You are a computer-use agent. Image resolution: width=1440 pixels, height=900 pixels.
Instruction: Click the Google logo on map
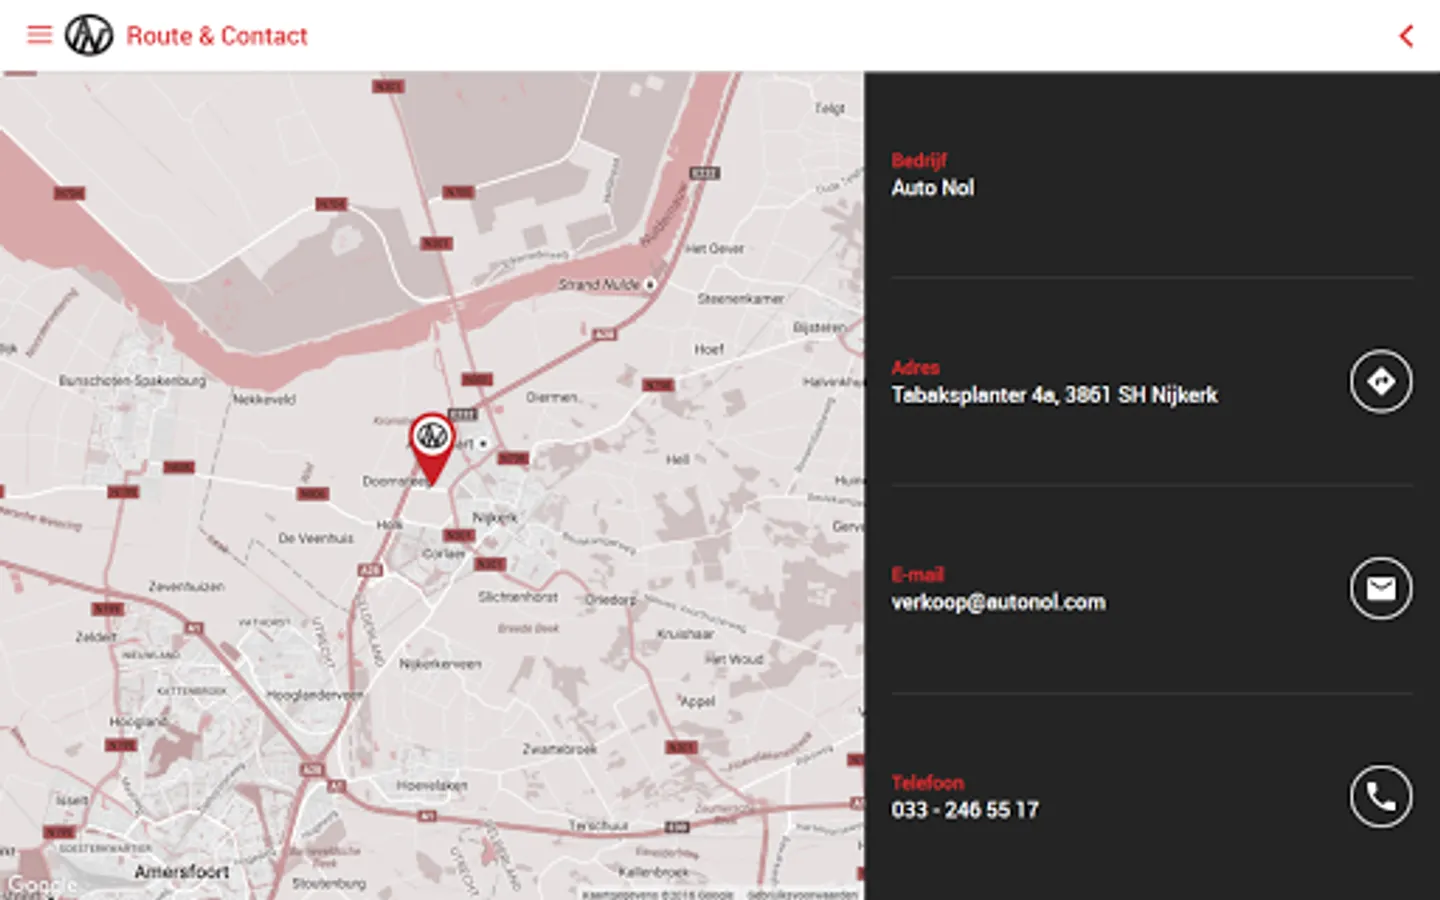tap(41, 884)
